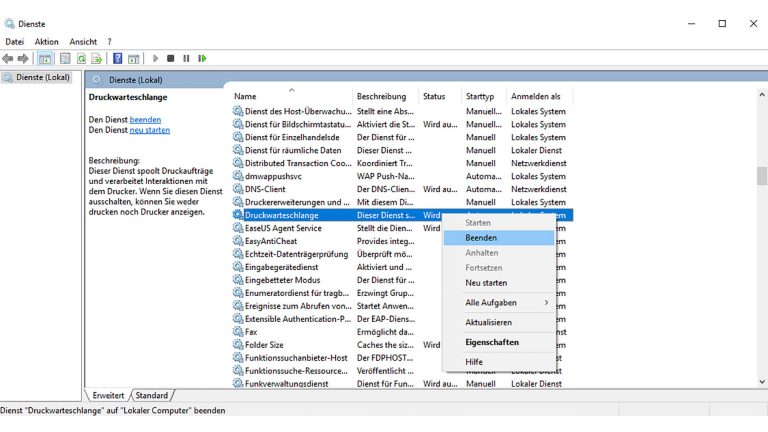Select the DNS-Client service row
This screenshot has height=432, width=768.
pyautogui.click(x=265, y=189)
